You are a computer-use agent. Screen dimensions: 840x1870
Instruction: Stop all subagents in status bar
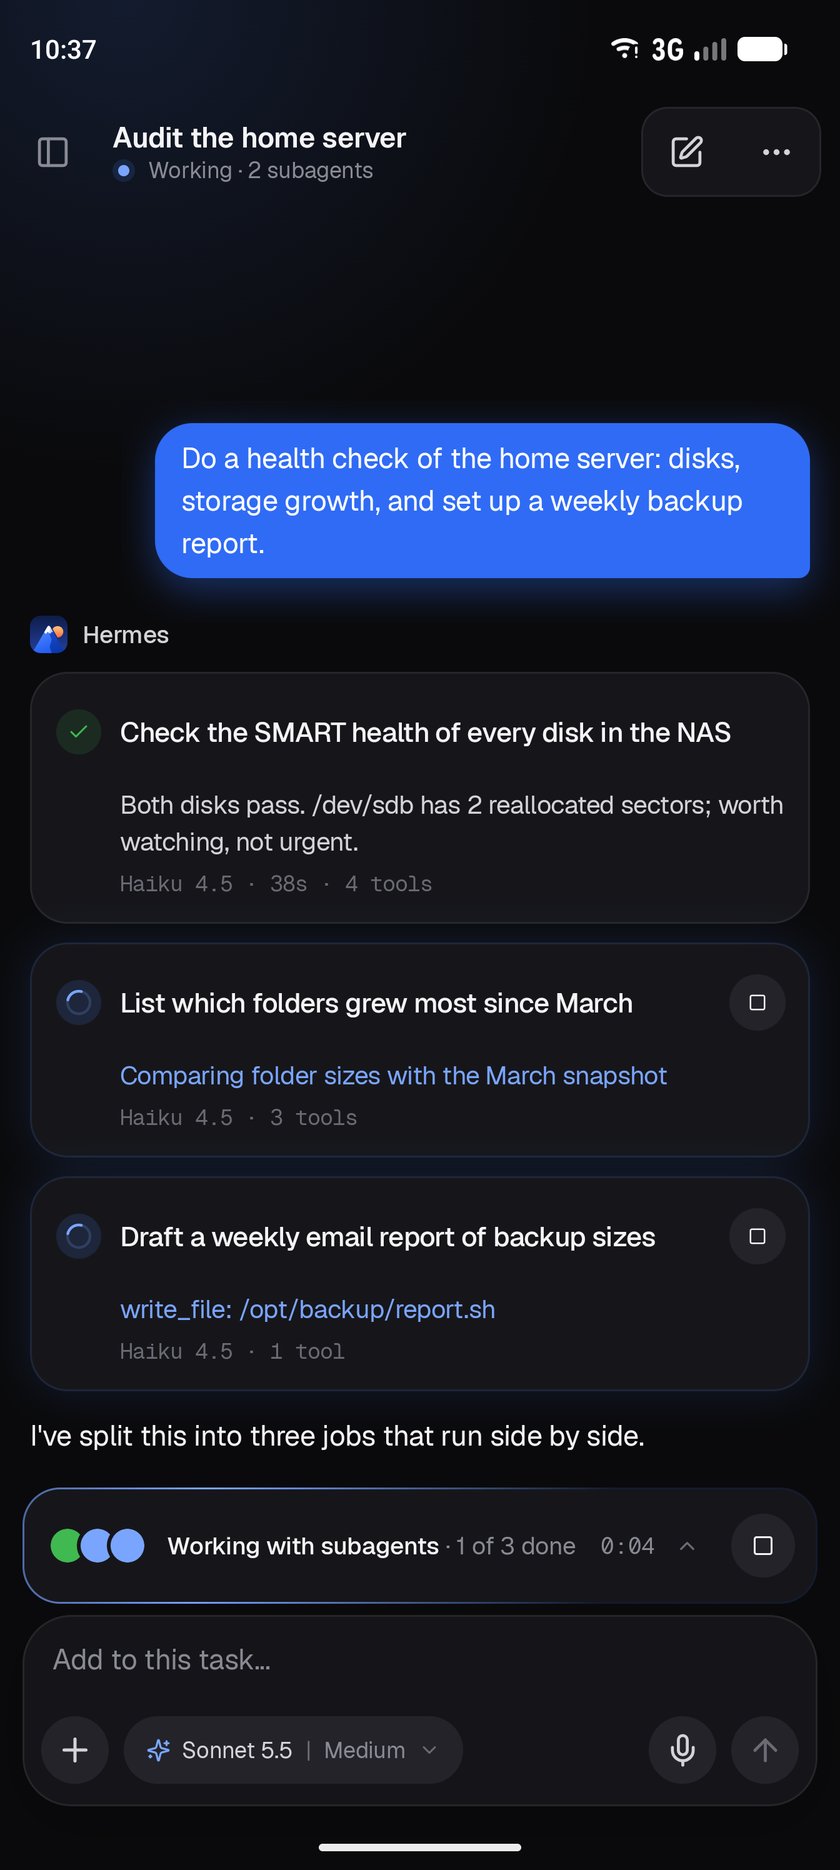[763, 1546]
